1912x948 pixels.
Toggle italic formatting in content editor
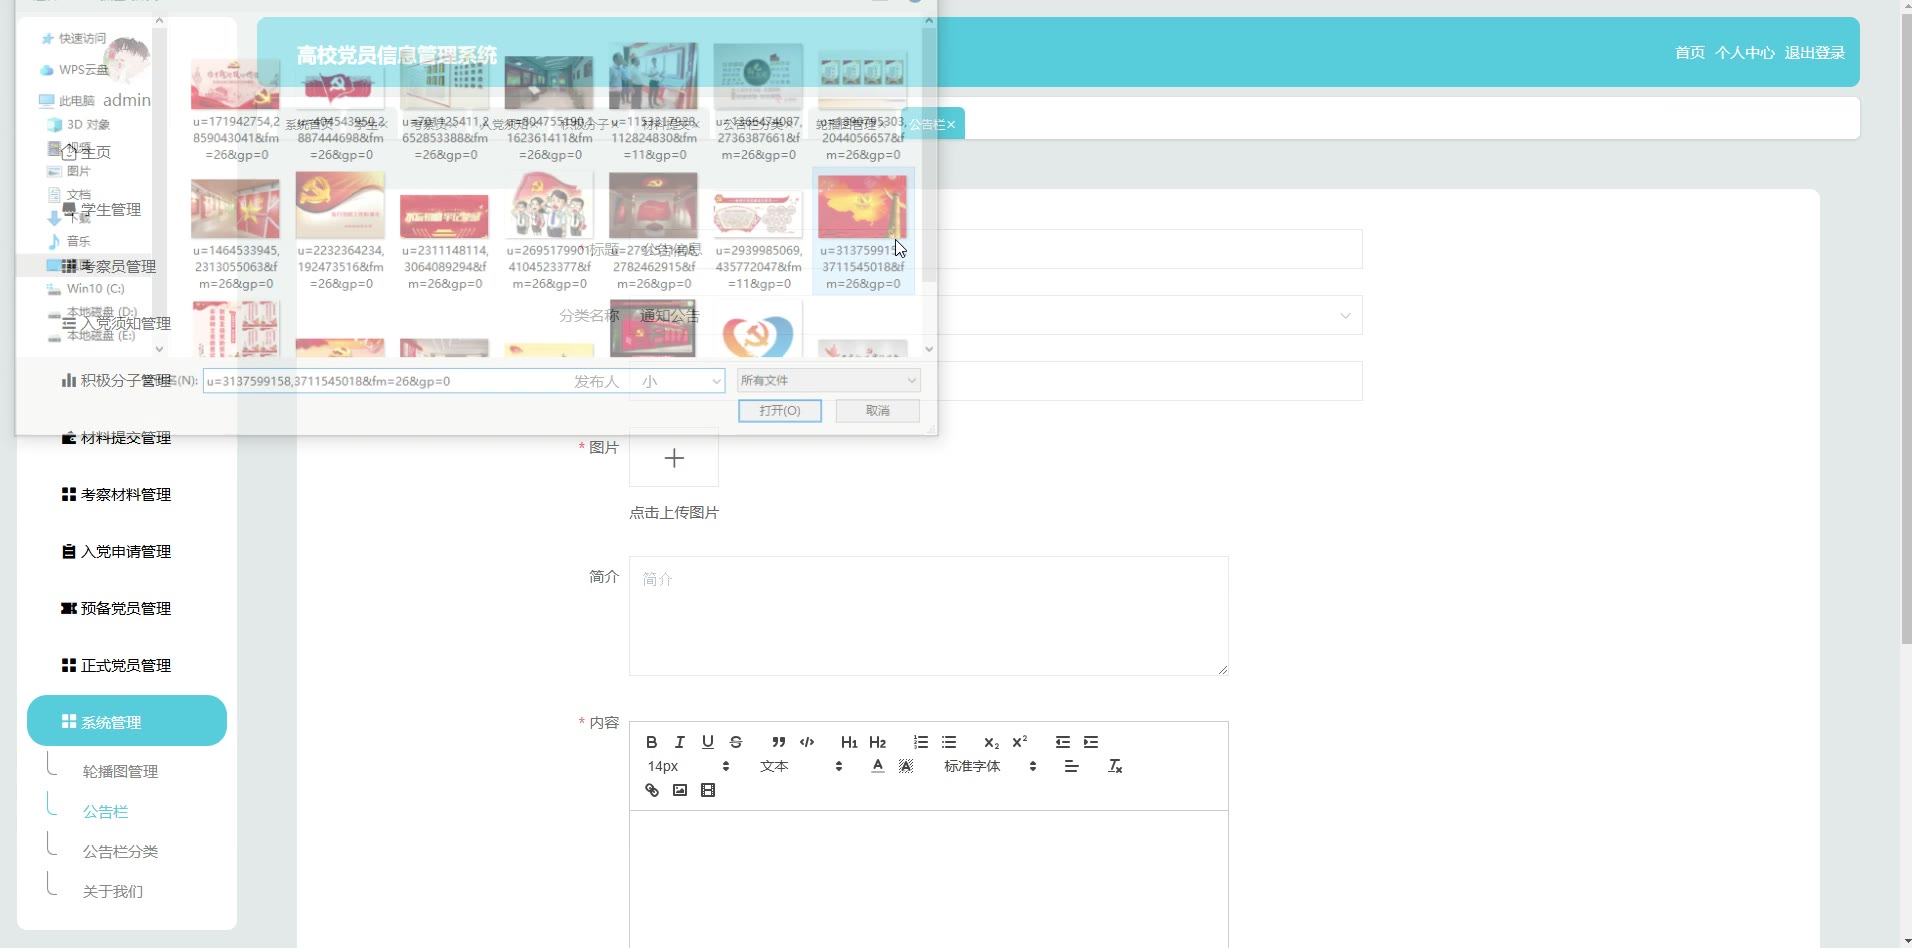[x=679, y=742]
